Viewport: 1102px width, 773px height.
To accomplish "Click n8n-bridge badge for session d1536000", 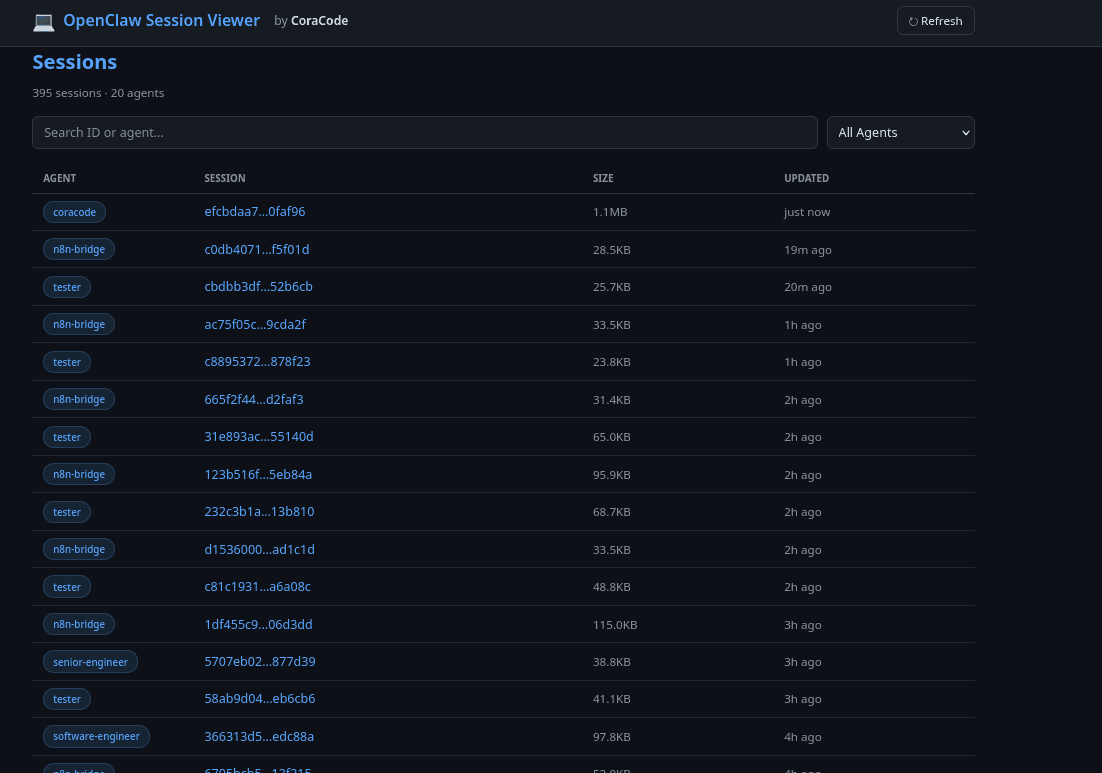I will point(79,550).
